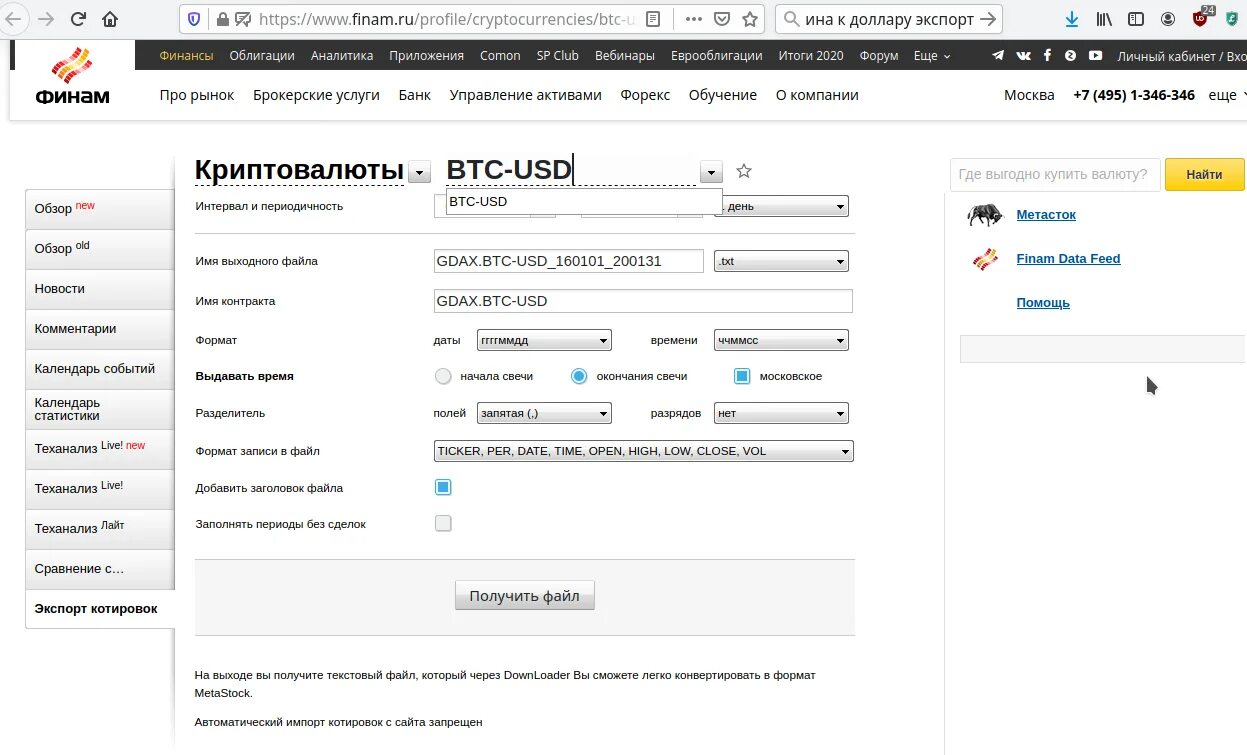1247x755 pixels.
Task: Click the Finam Data Feed logo icon
Action: pyautogui.click(x=985, y=259)
